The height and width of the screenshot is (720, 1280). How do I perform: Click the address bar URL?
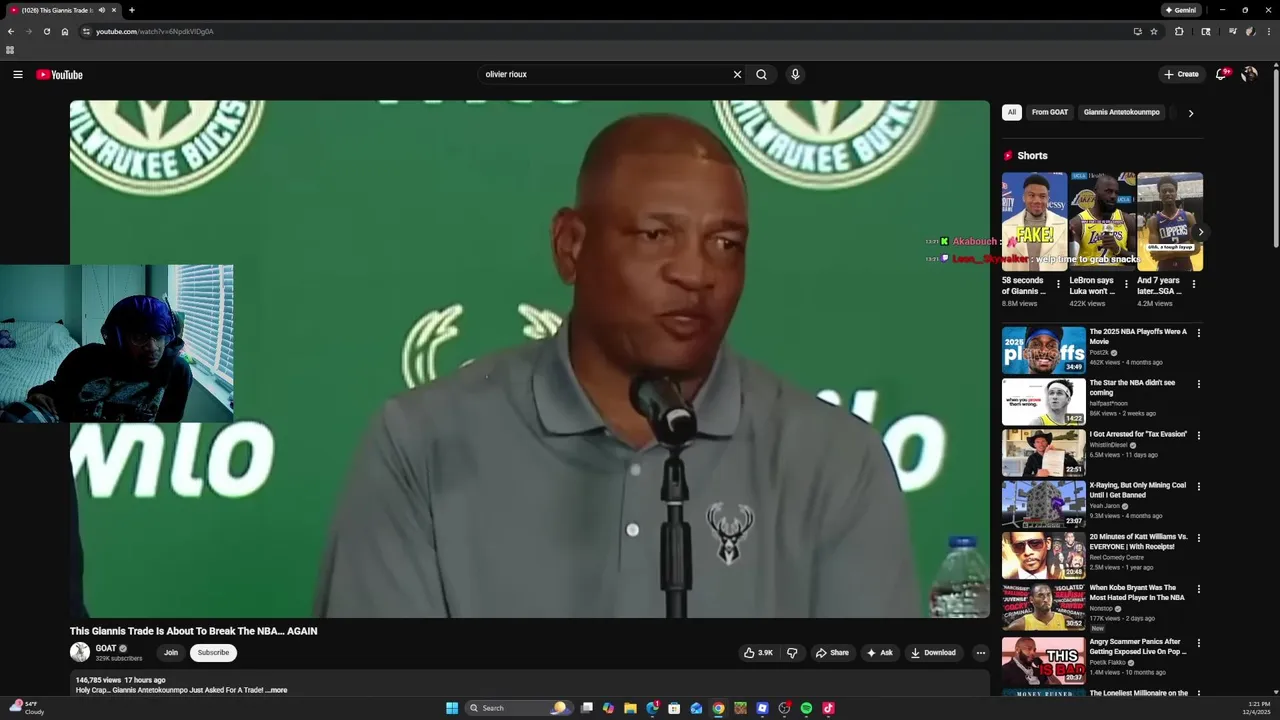[x=155, y=31]
